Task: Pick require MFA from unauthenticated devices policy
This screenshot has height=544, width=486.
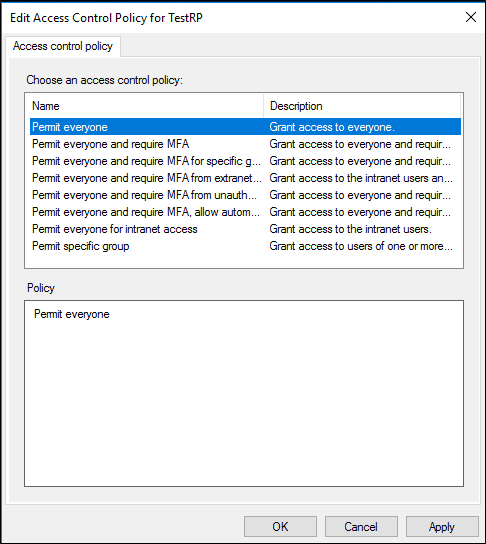Action: pos(245,195)
